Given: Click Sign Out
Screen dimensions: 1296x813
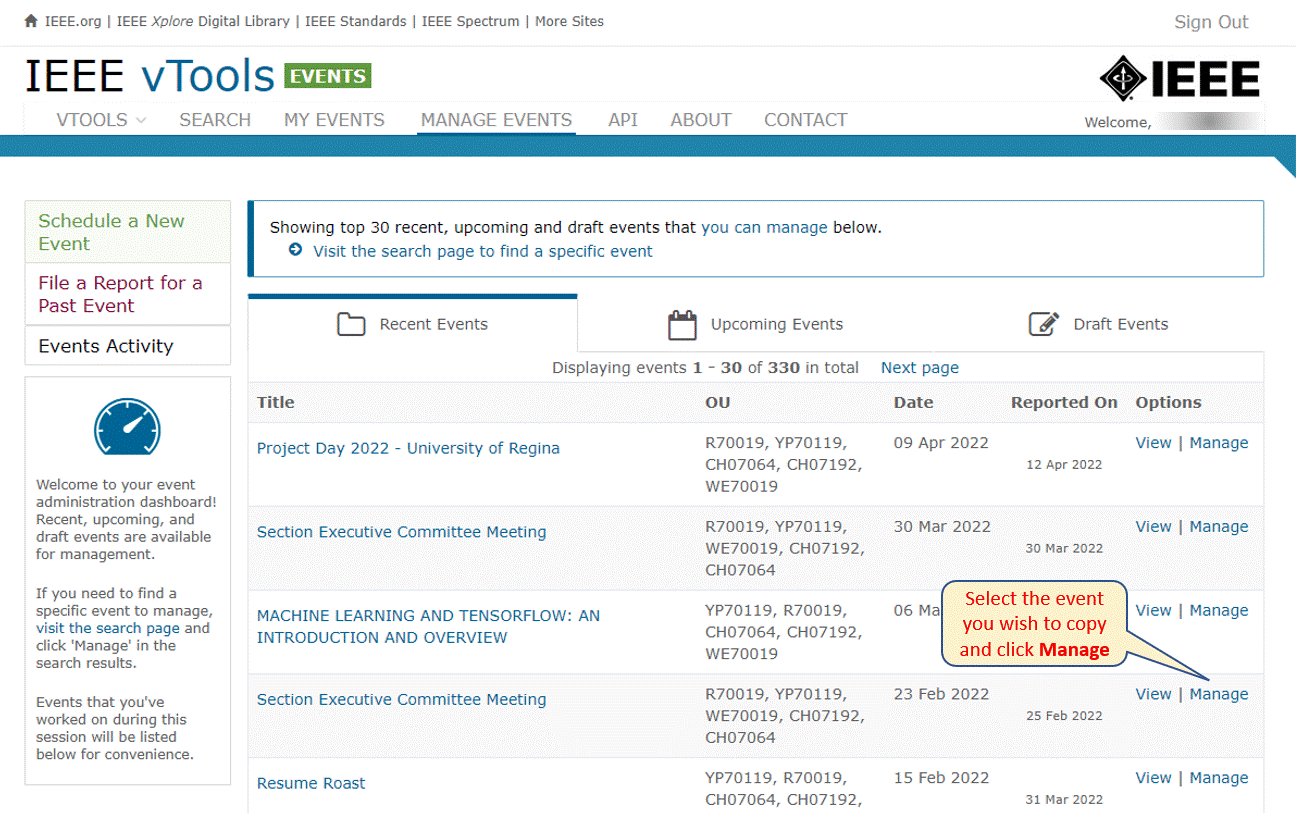Looking at the screenshot, I should click(x=1211, y=22).
